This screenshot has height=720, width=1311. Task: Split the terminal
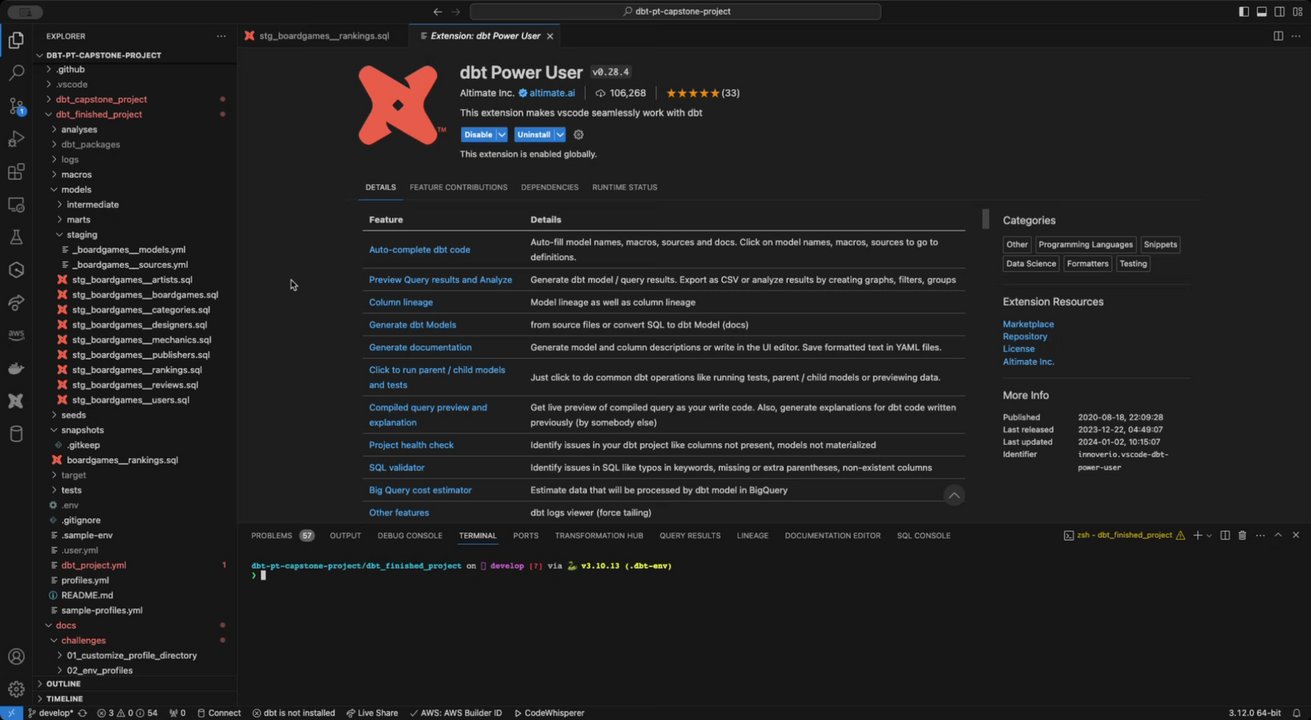click(x=1226, y=535)
